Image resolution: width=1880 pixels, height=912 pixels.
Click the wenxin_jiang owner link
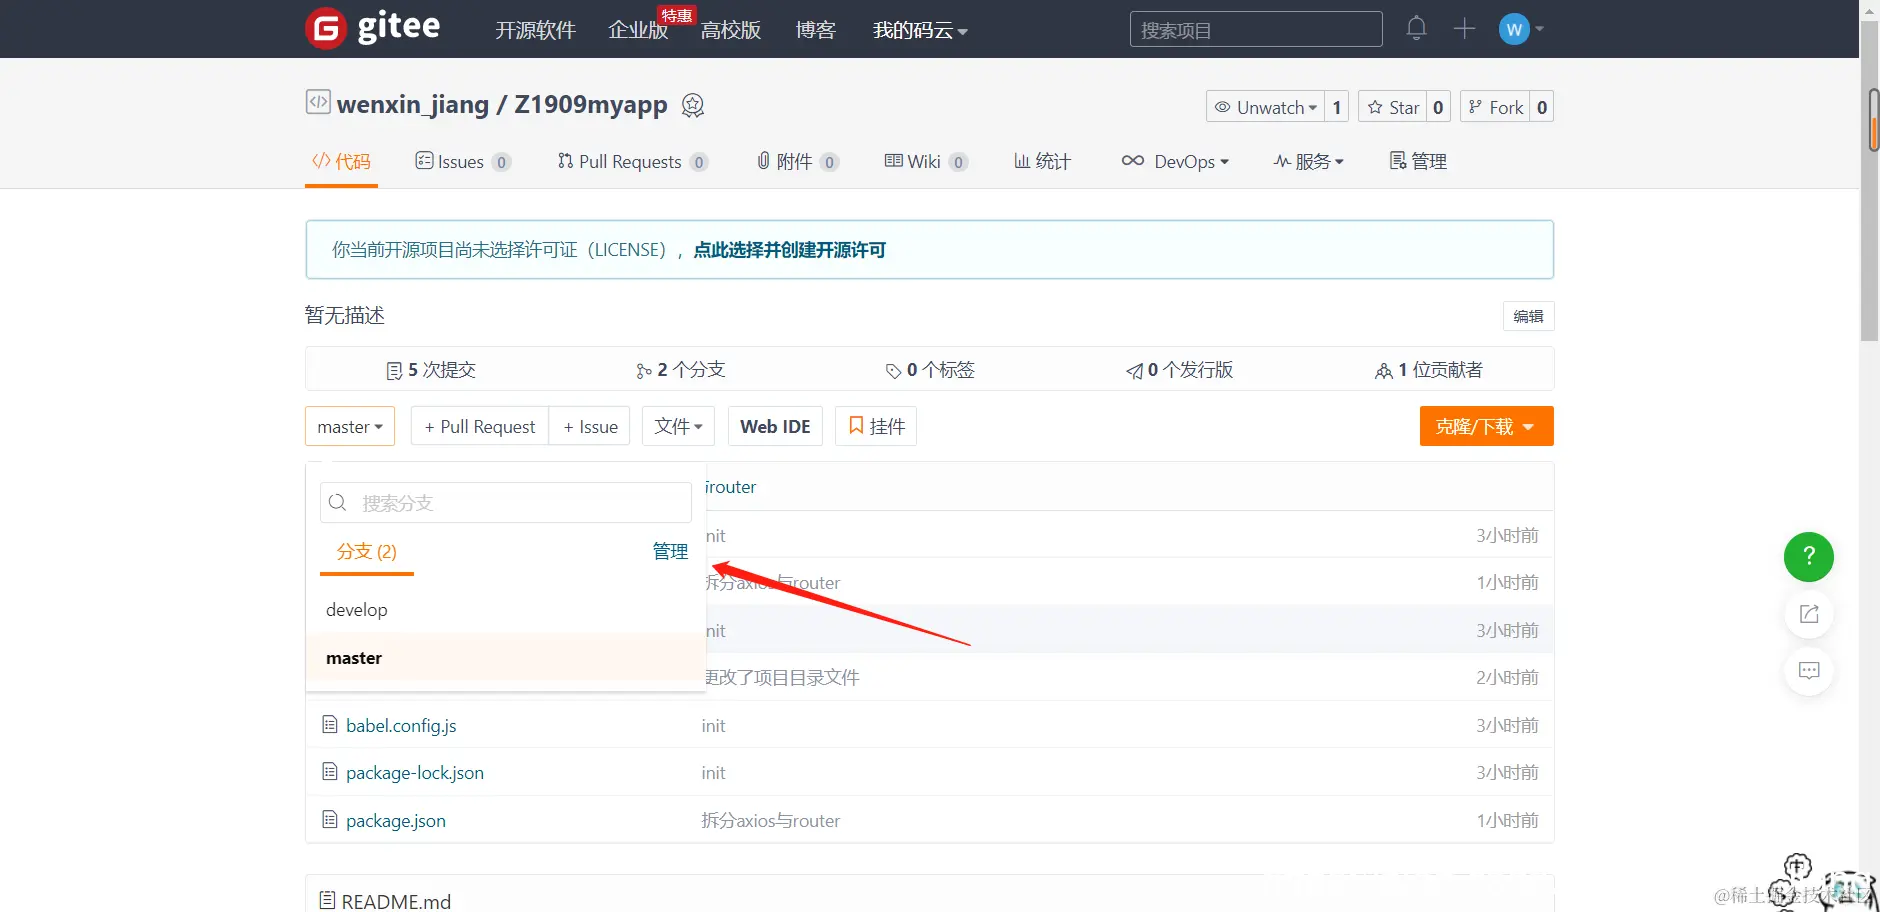point(413,105)
